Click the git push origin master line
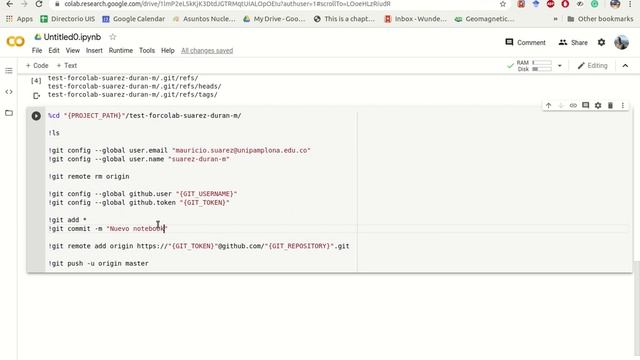Screen dimensions: 640x360 point(98,264)
